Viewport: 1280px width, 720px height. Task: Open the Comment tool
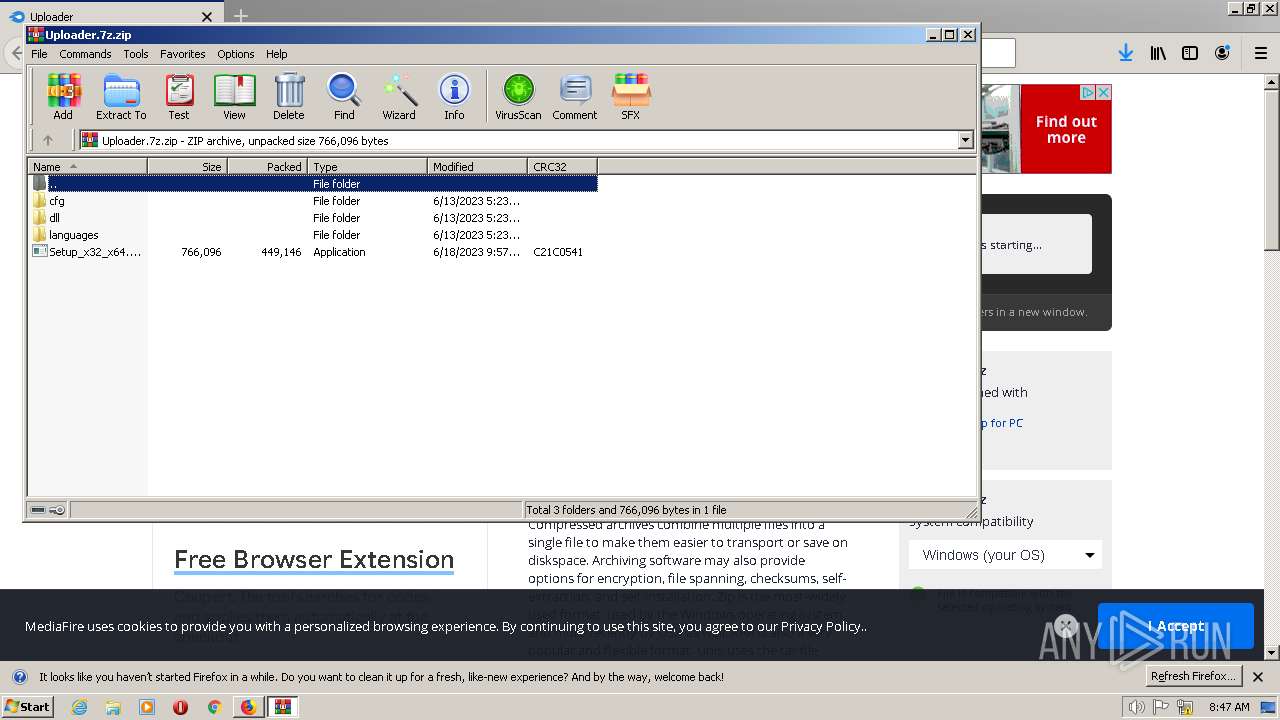pos(575,97)
